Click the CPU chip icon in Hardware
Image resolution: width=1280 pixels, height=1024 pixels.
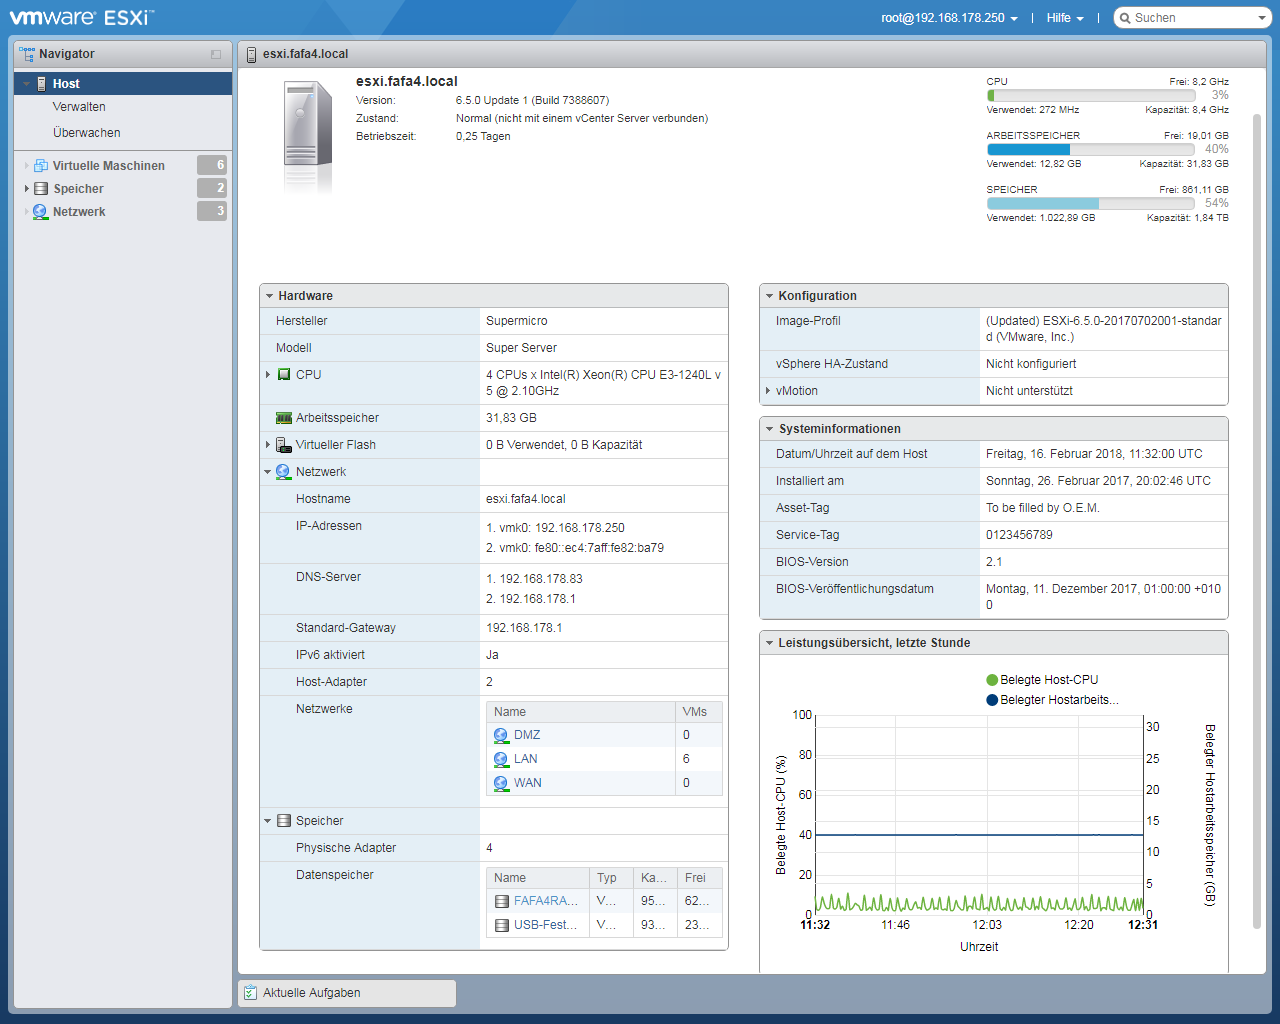pyautogui.click(x=284, y=375)
